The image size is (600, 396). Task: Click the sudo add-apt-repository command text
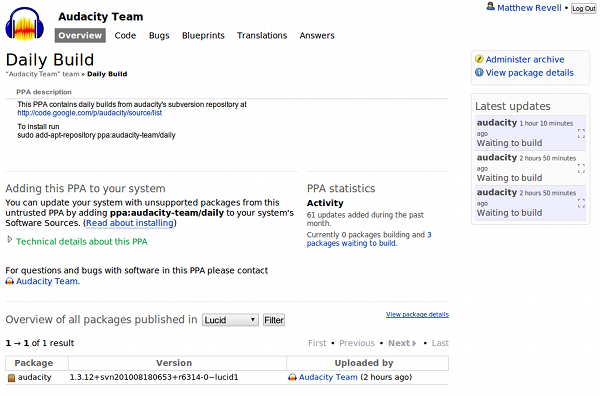point(96,135)
